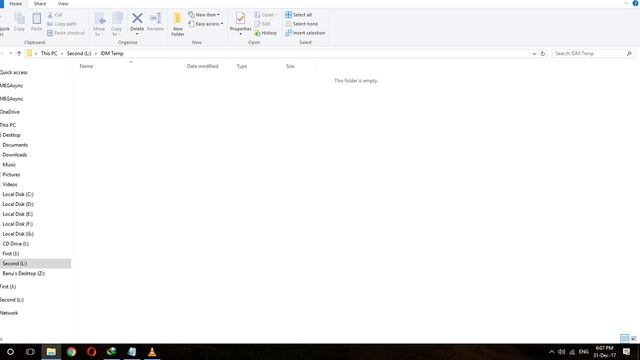The image size is (640, 360).
Task: Open Local Disk (E:) in navigation pane
Action: tap(18, 214)
